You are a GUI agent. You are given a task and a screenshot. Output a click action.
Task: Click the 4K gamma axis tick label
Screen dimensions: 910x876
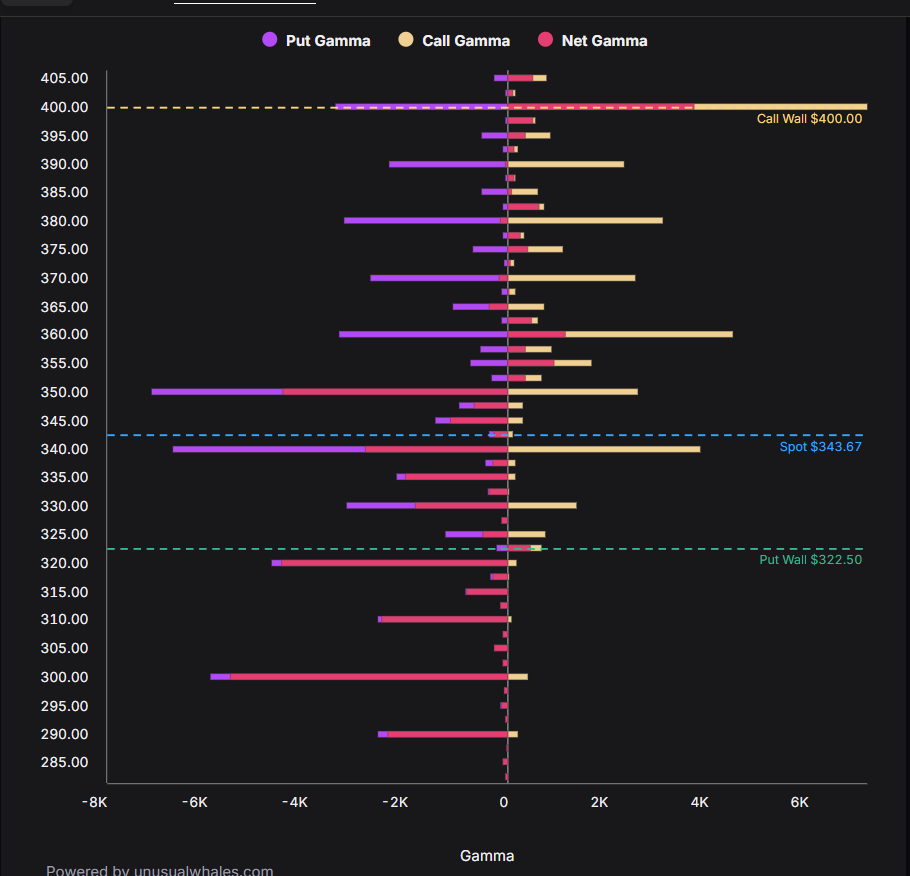click(x=699, y=802)
